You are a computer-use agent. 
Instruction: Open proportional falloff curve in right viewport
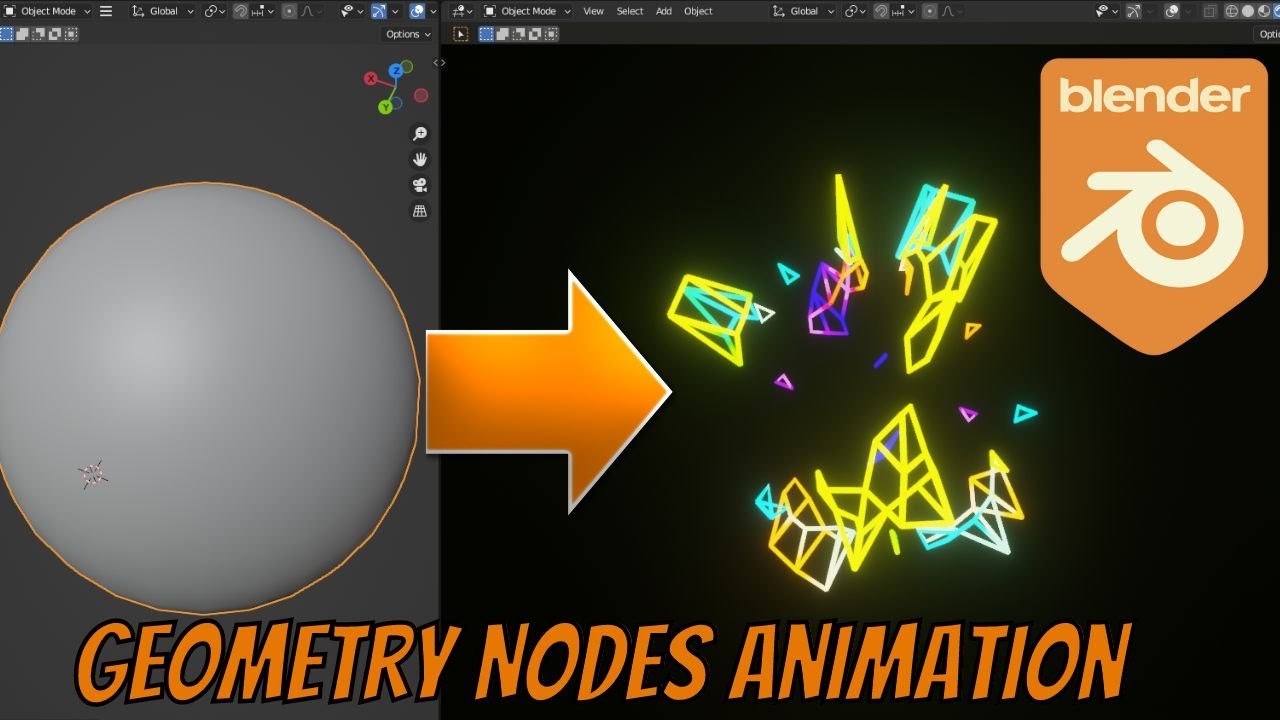(952, 11)
